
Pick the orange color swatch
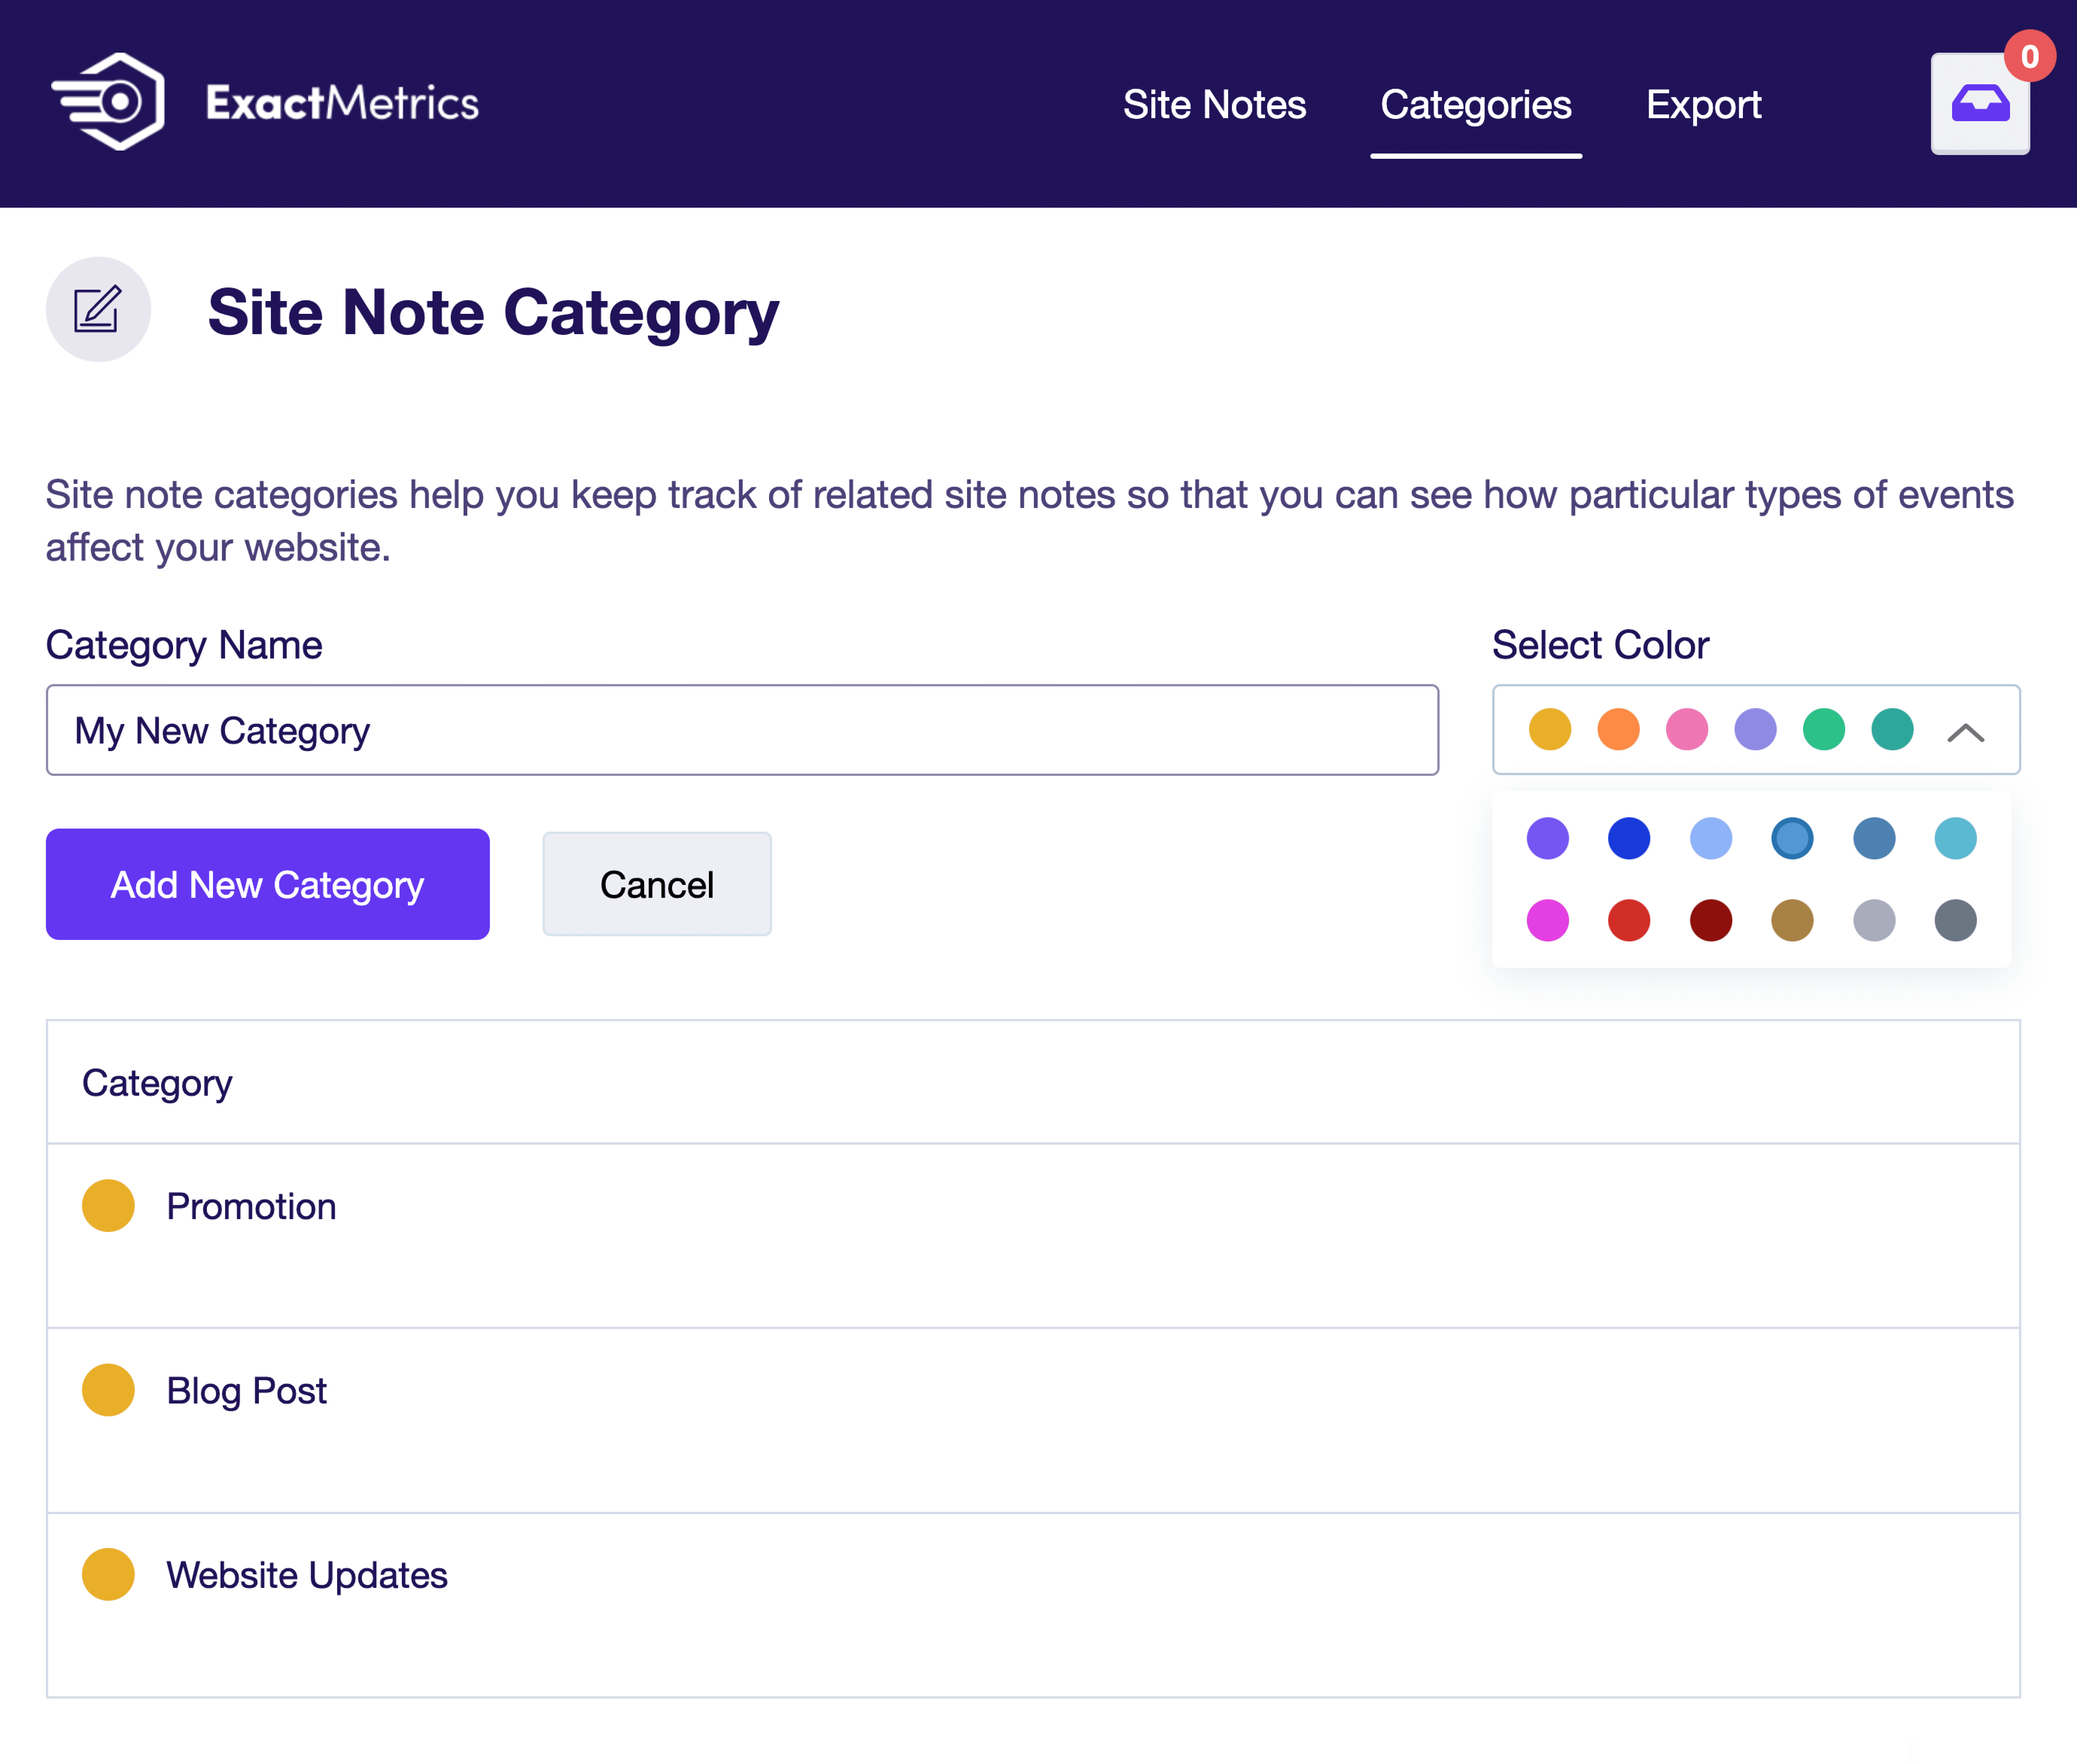pyautogui.click(x=1618, y=729)
